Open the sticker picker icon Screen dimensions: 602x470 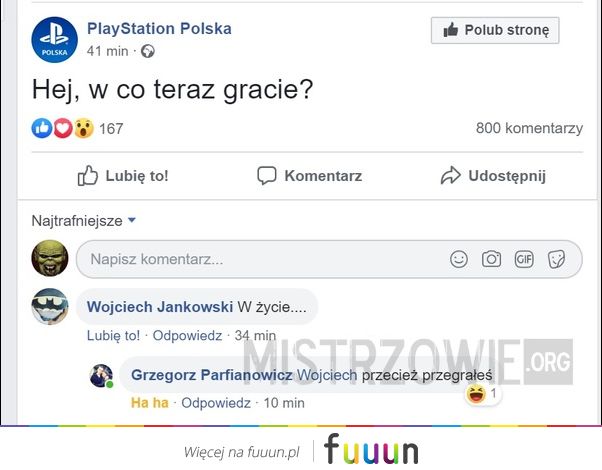coord(556,259)
